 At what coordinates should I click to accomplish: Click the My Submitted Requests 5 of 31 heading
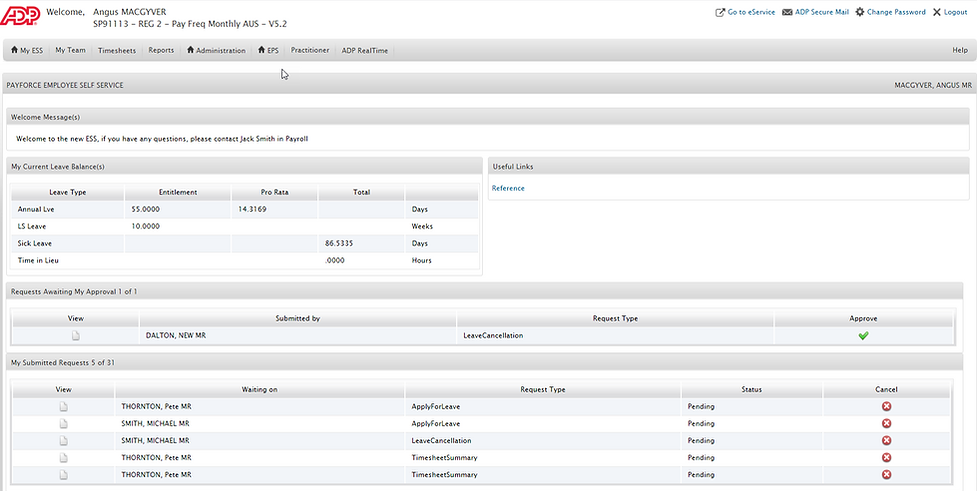pyautogui.click(x=63, y=363)
